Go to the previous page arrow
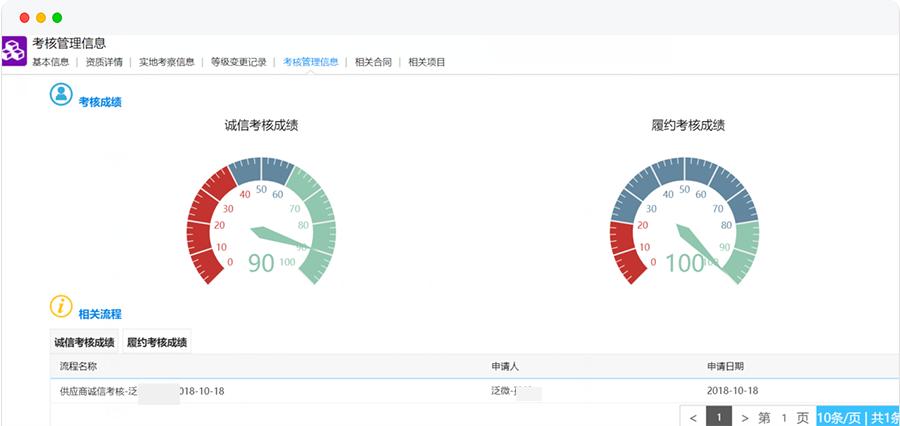 (x=693, y=417)
